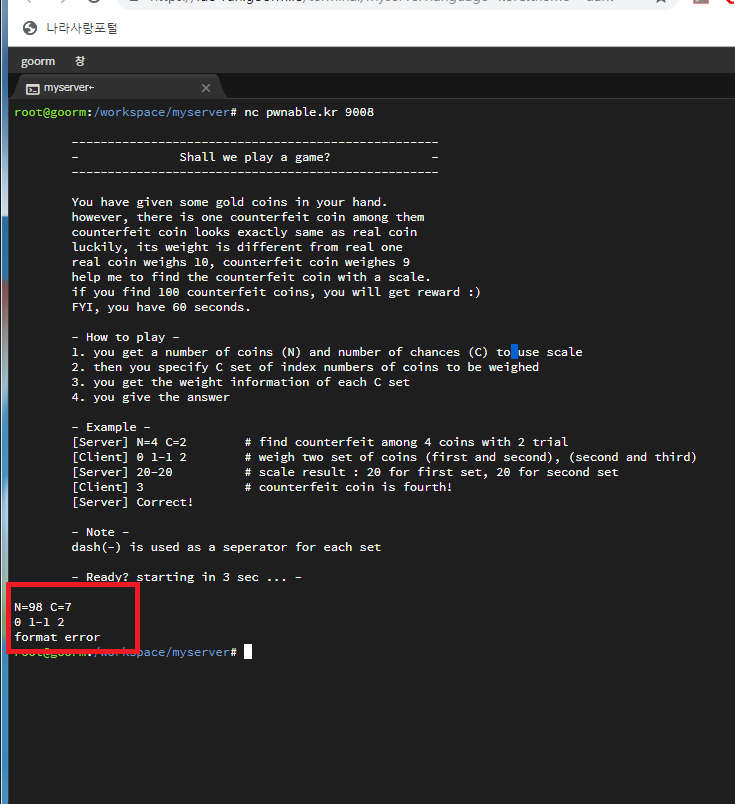This screenshot has width=735, height=804.
Task: Open the goorm menu
Action: [38, 62]
